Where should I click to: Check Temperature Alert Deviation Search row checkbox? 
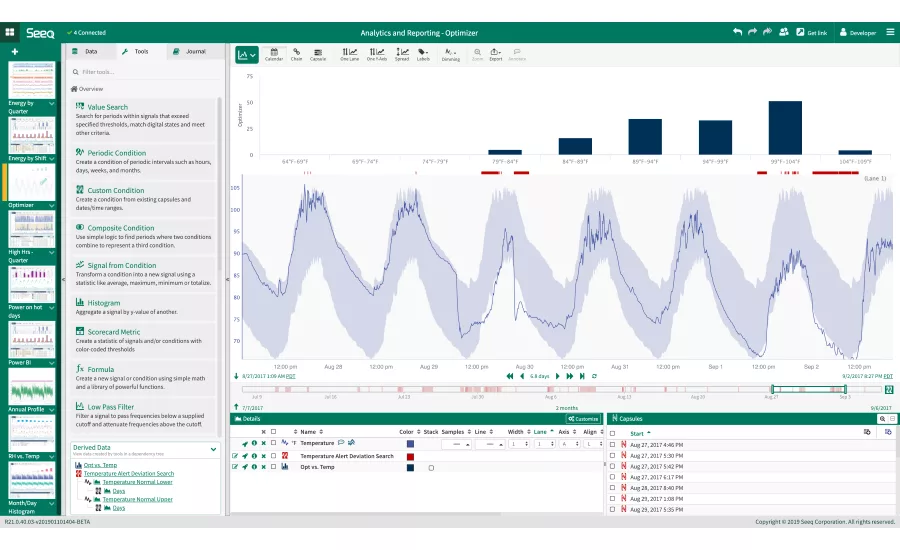pyautogui.click(x=273, y=455)
